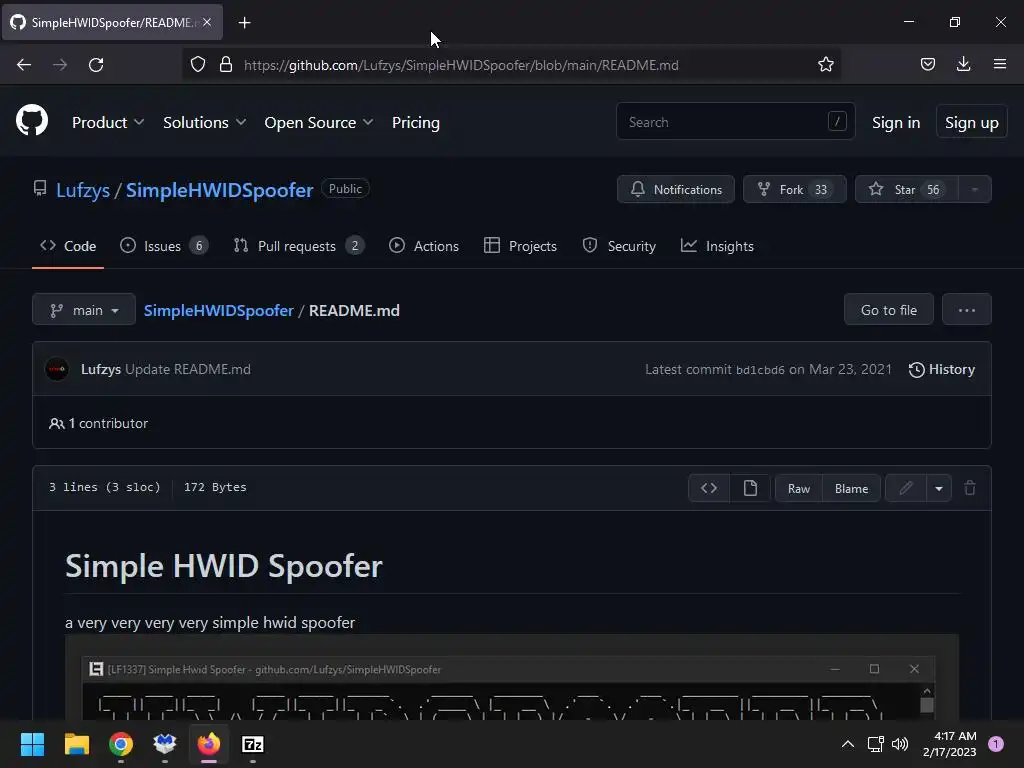Click SimpleHWIDSpoofer breadcrumb link before README.md
The height and width of the screenshot is (768, 1024).
219,310
